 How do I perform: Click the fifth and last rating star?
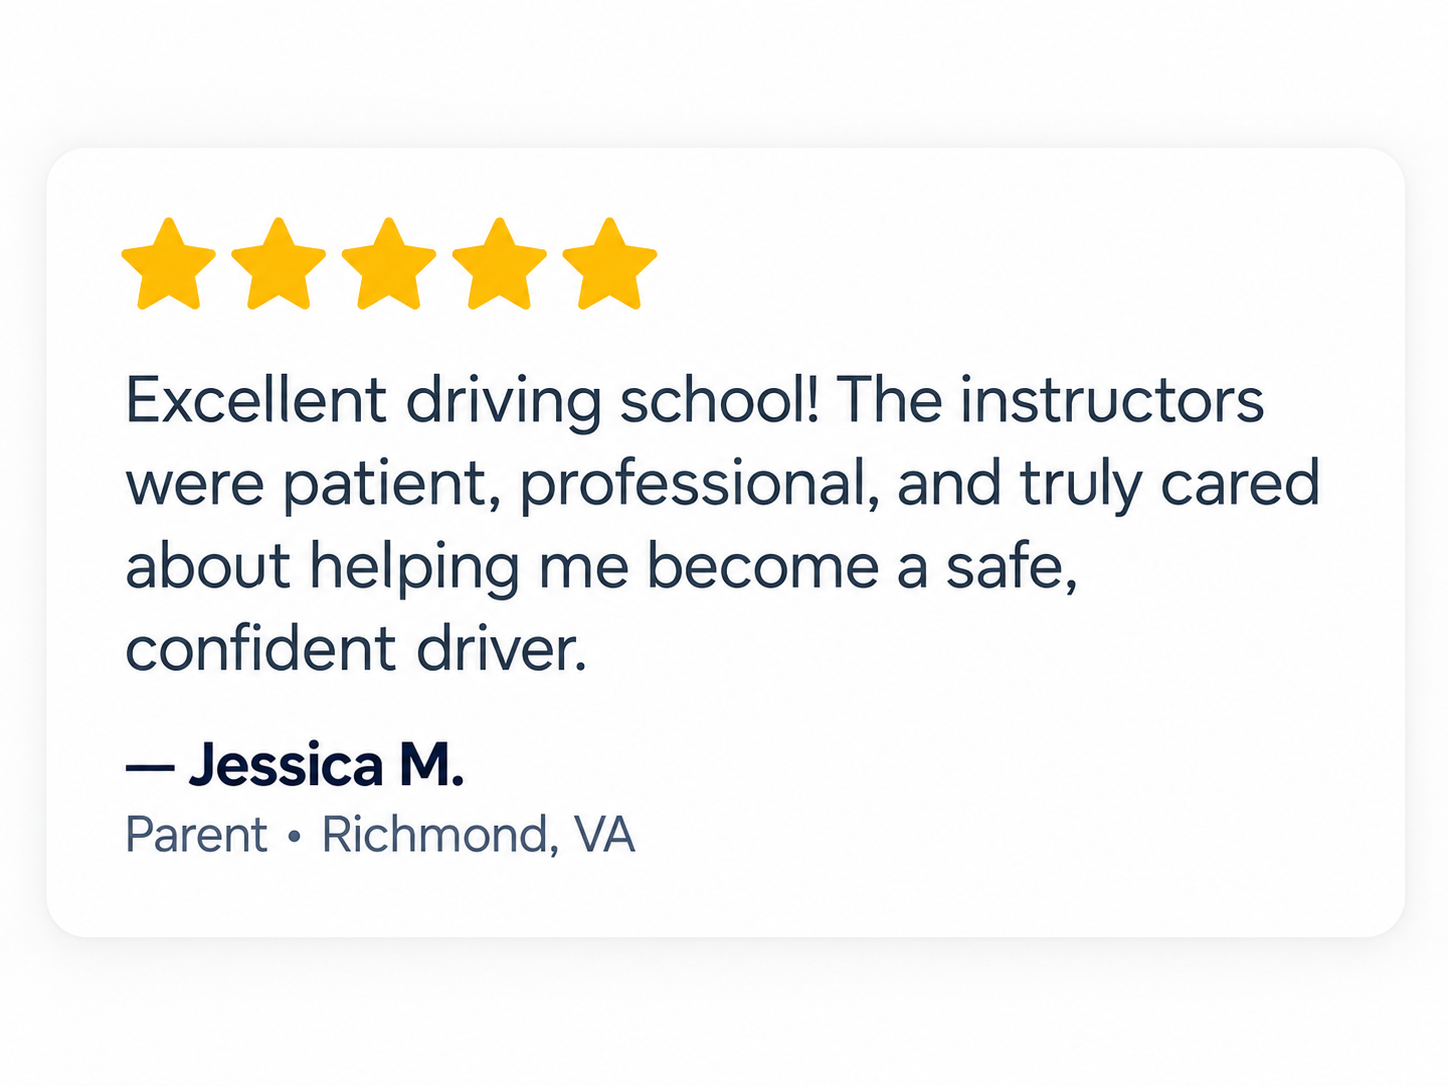[x=610, y=264]
